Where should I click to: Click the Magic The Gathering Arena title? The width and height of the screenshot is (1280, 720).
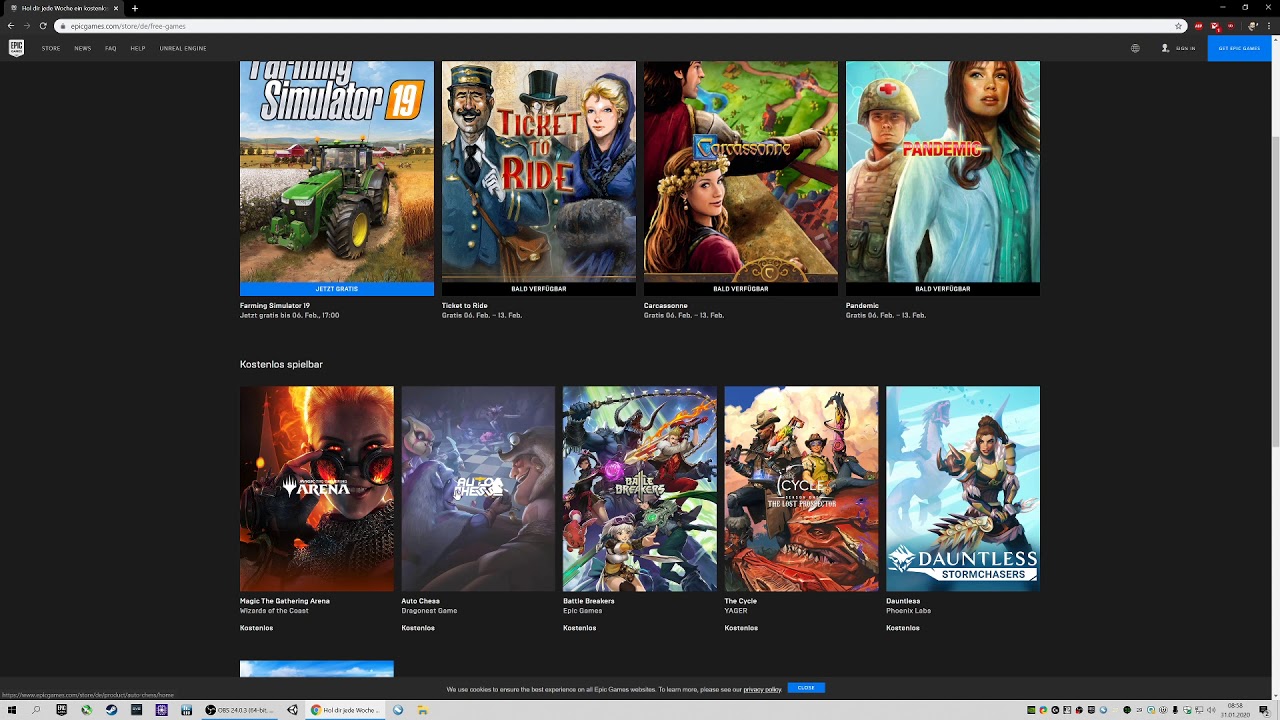285,601
